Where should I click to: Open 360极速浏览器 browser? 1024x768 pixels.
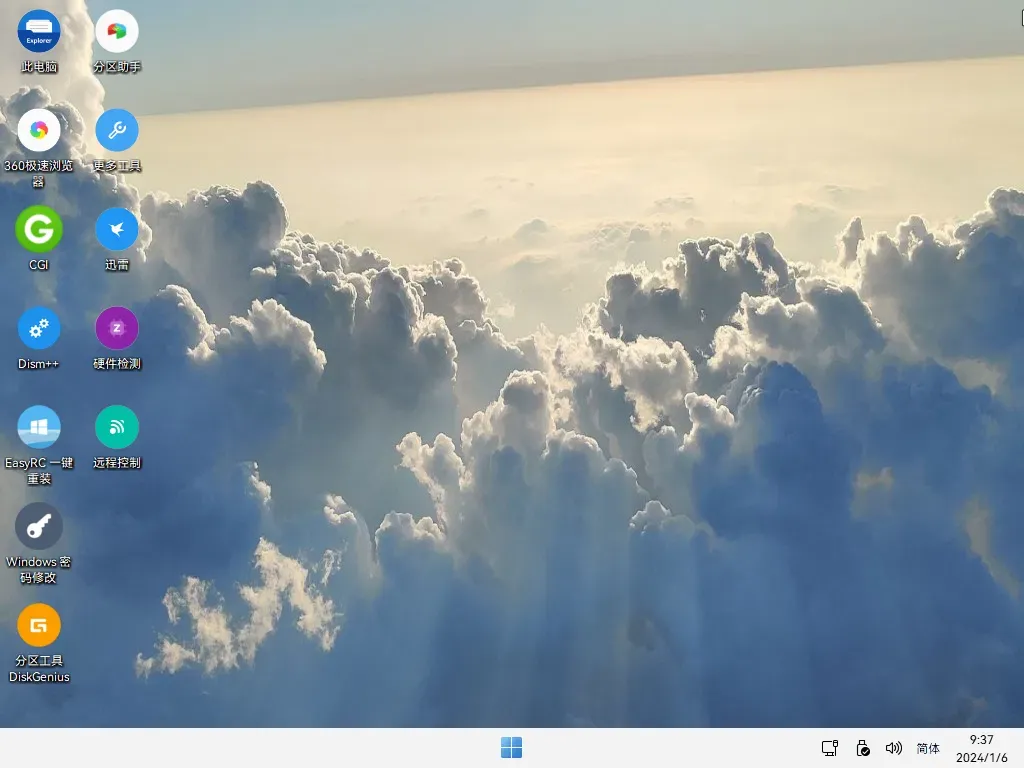39,130
